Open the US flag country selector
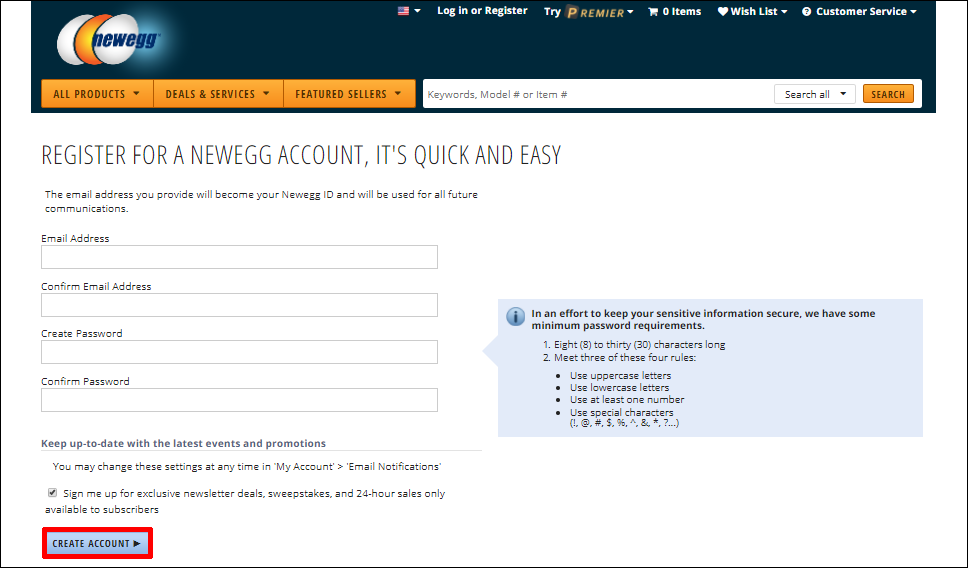Screen dimensions: 968x568 click(x=404, y=11)
